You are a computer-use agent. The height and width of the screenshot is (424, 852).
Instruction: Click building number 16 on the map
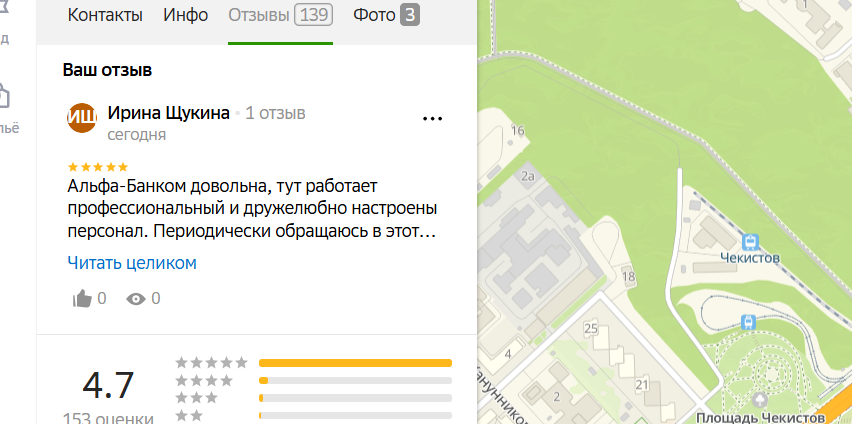(518, 130)
